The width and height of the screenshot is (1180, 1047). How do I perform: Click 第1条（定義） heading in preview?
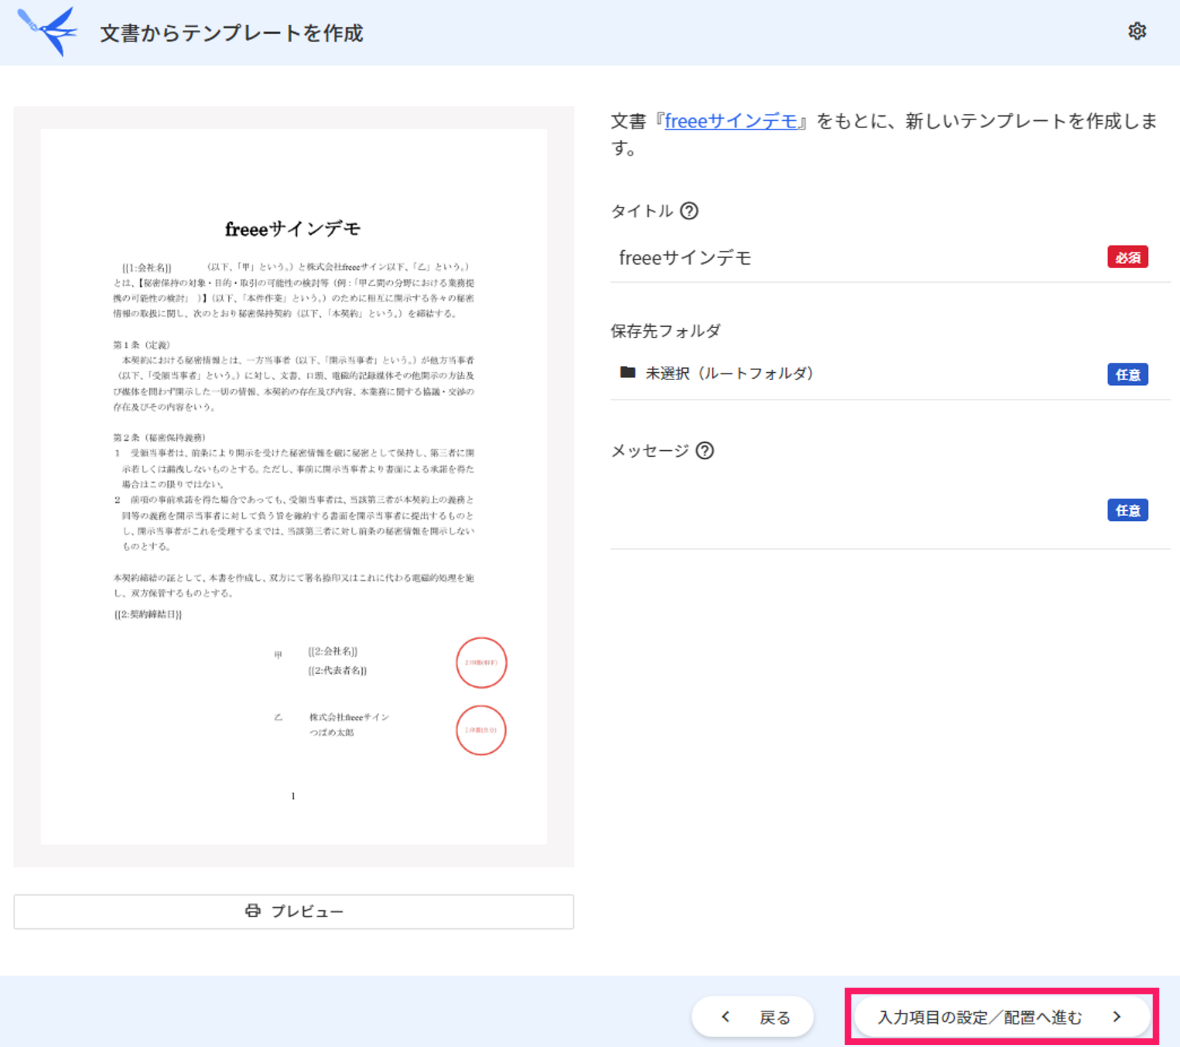click(x=141, y=345)
